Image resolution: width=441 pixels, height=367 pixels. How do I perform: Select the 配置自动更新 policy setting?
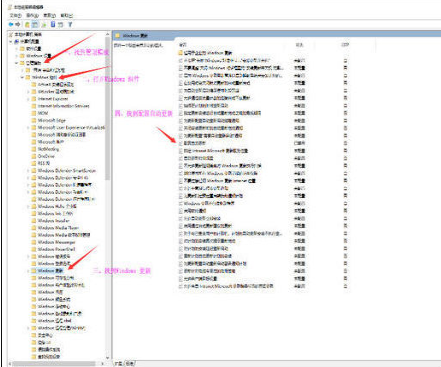pyautogui.click(x=195, y=143)
